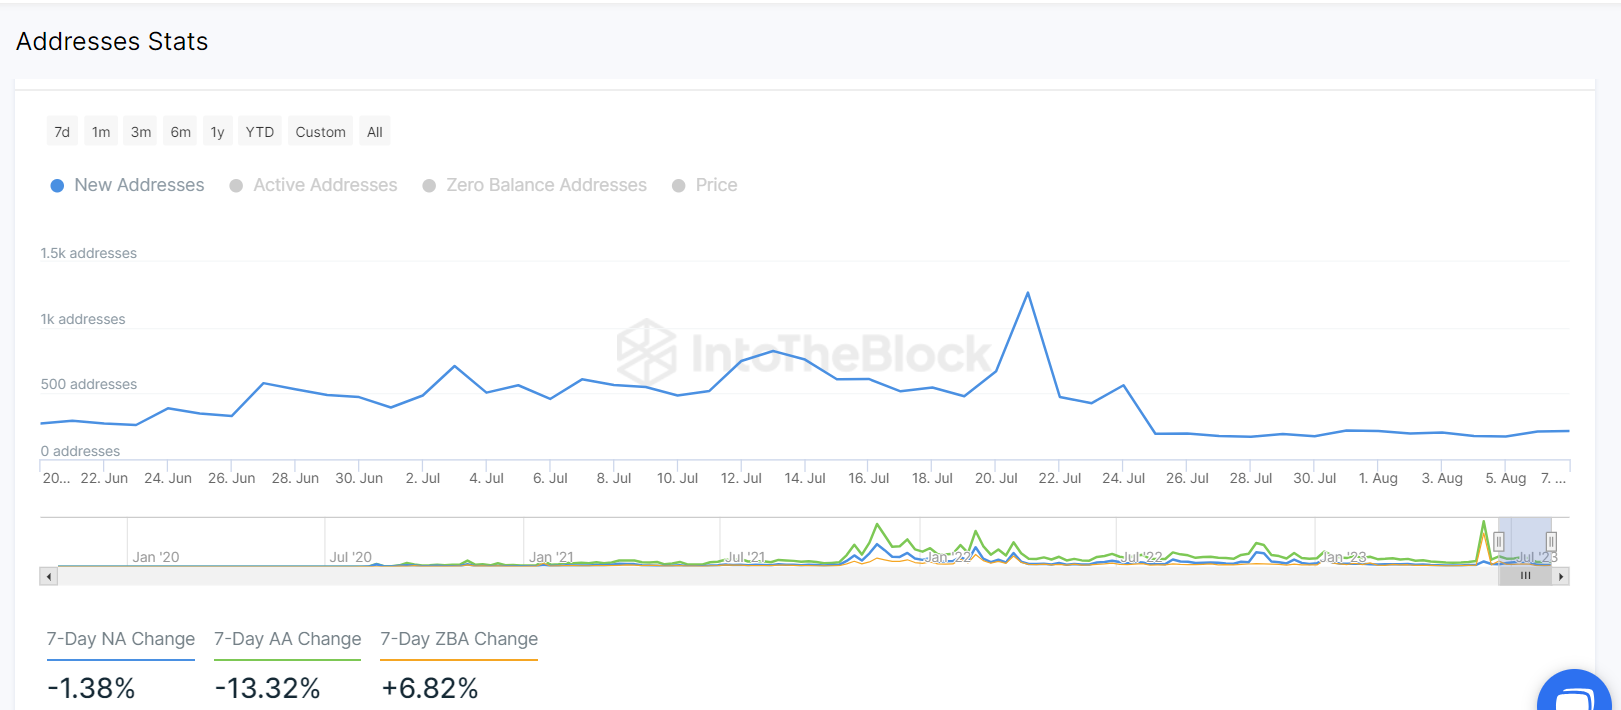The image size is (1621, 710).
Task: Click the gray Active Addresses legend dot
Action: [x=236, y=186]
